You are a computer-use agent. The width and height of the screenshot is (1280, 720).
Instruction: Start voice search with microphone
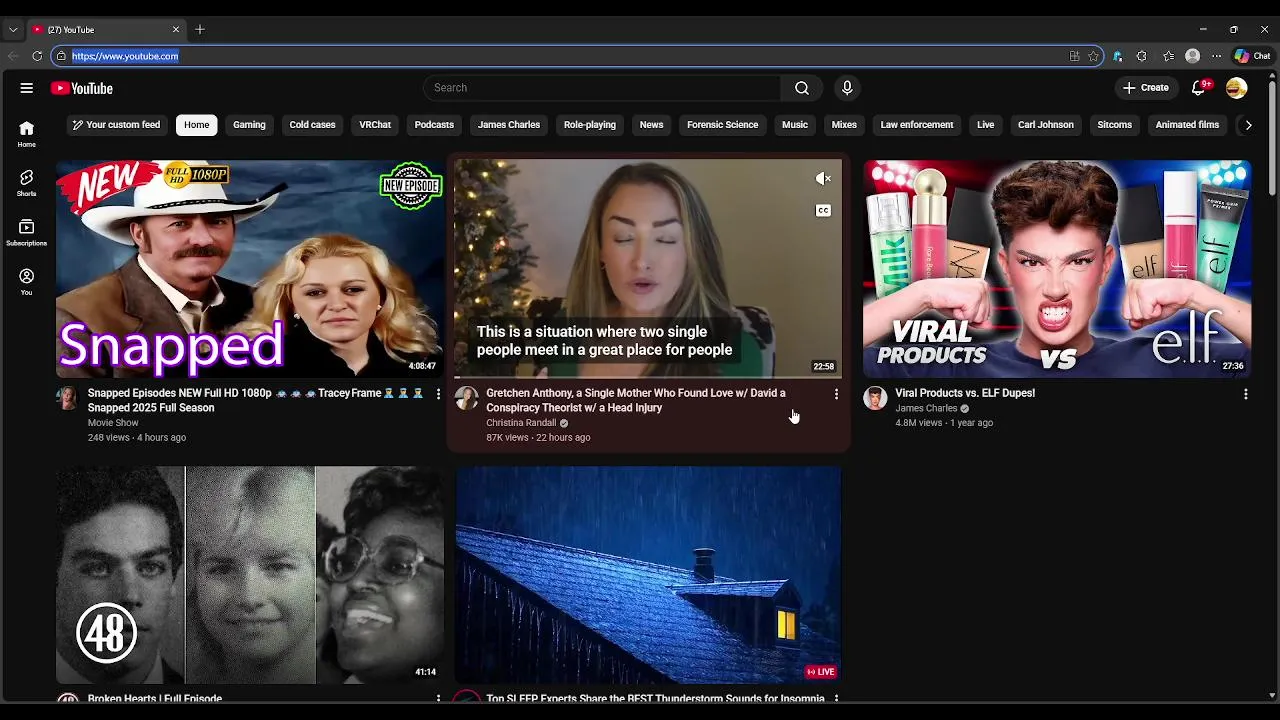pyautogui.click(x=847, y=88)
